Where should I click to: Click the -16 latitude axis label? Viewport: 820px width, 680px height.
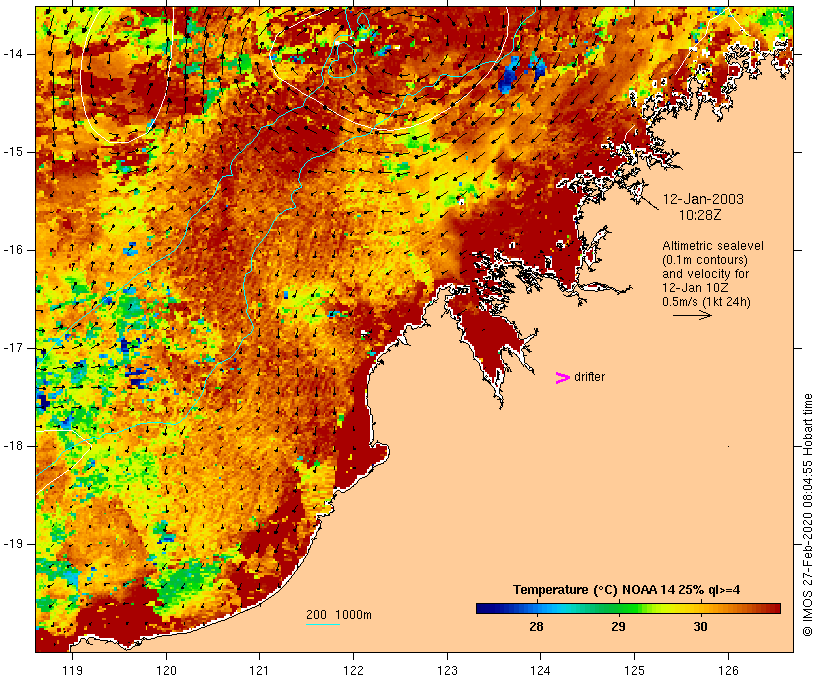13,250
